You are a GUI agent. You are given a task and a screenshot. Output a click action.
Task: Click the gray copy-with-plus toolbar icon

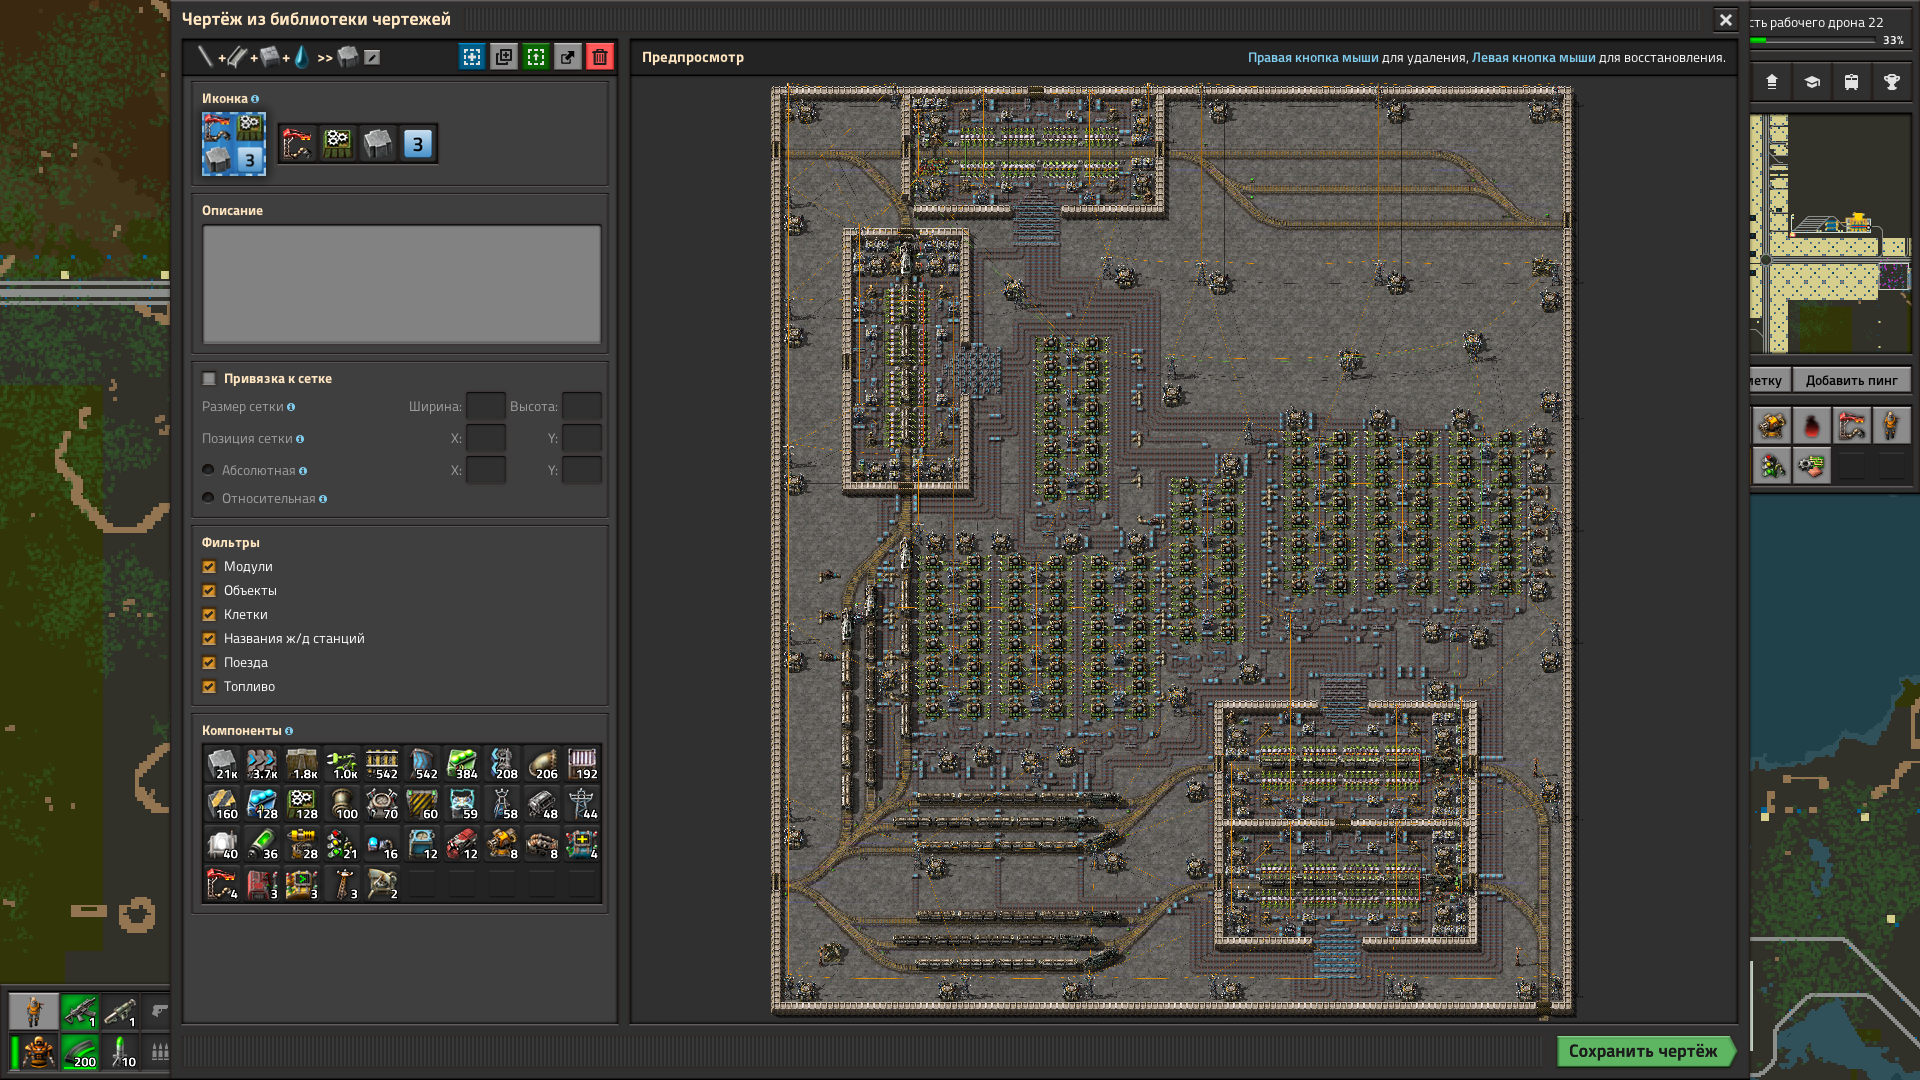pos(504,57)
